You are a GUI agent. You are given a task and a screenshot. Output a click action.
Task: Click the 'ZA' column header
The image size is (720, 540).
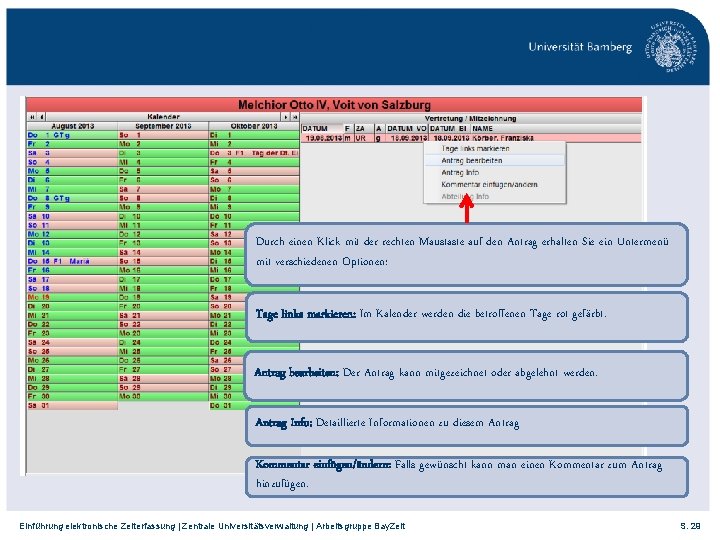pos(364,129)
